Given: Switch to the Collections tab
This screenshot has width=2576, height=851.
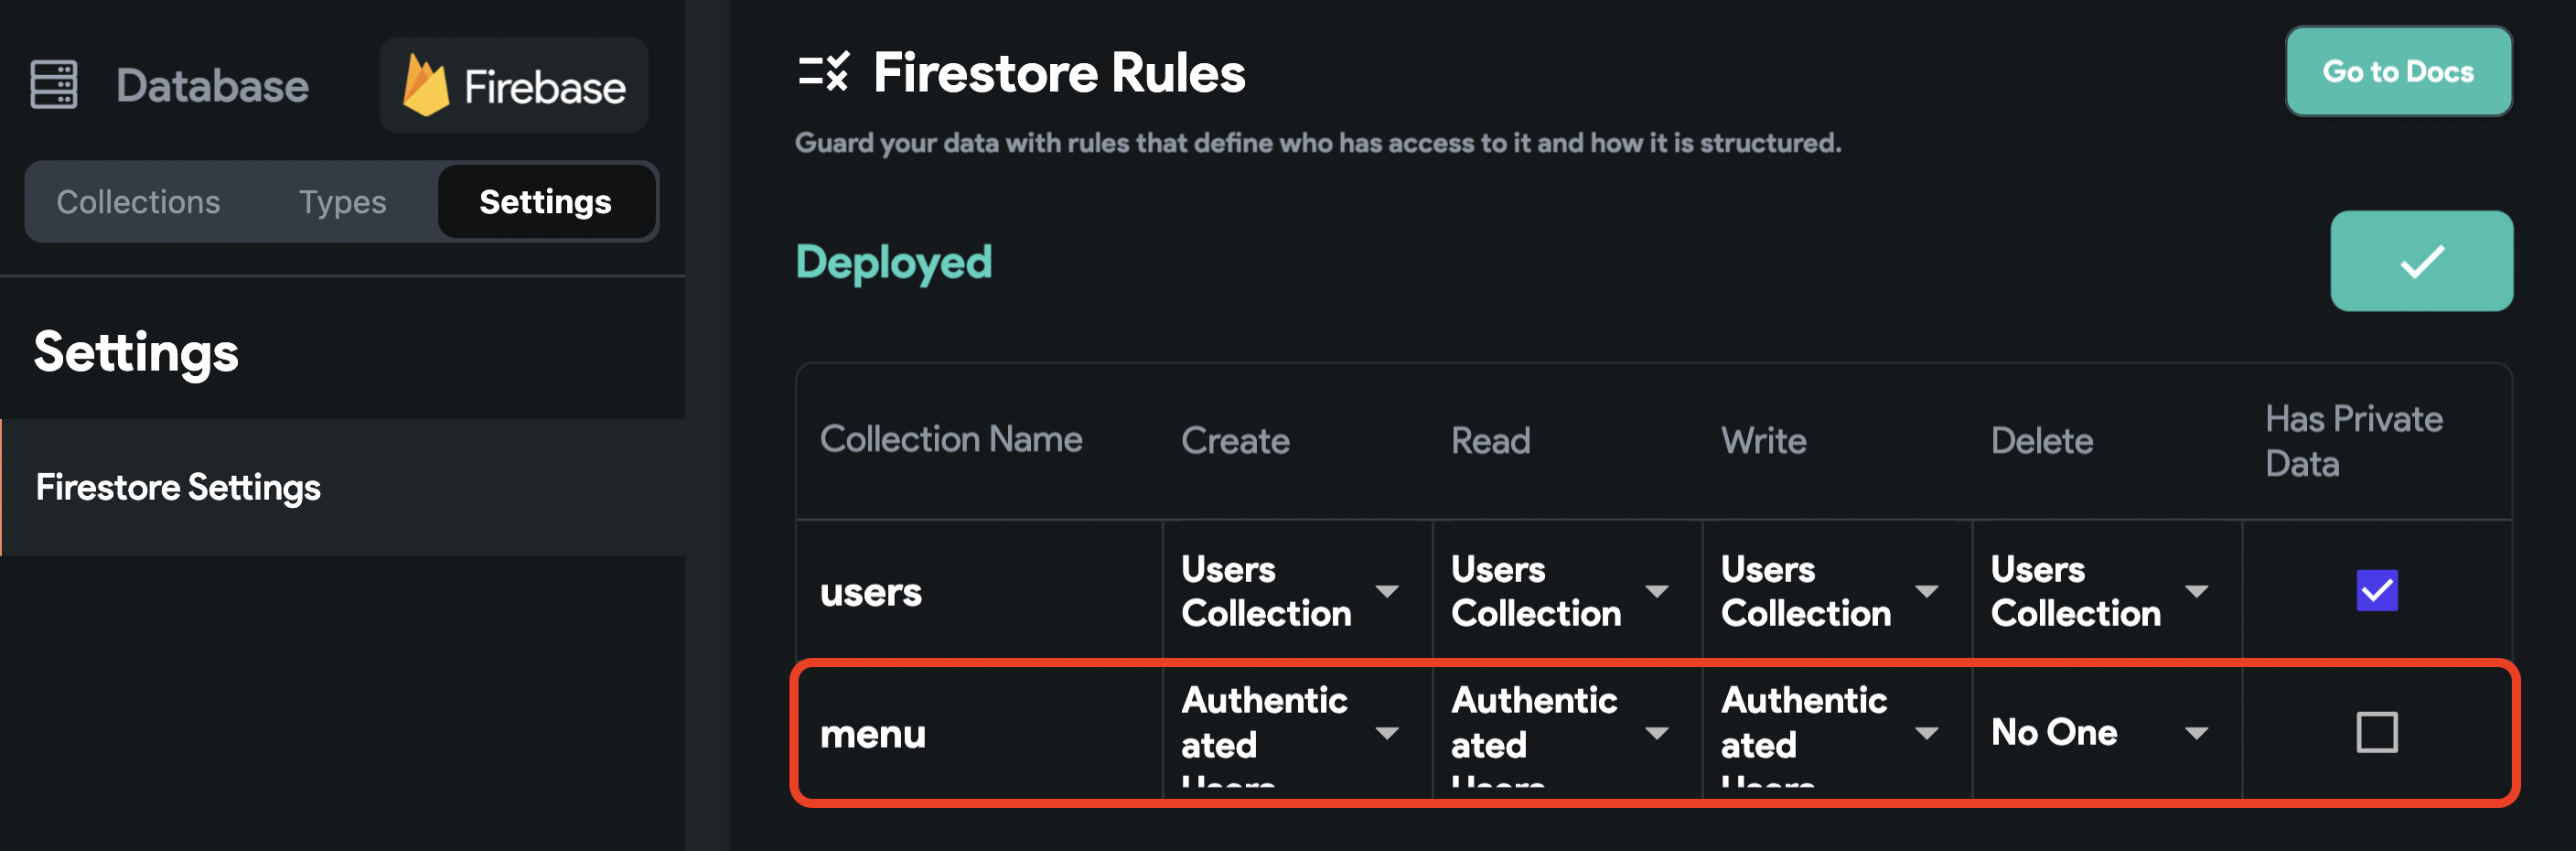Looking at the screenshot, I should tap(139, 201).
